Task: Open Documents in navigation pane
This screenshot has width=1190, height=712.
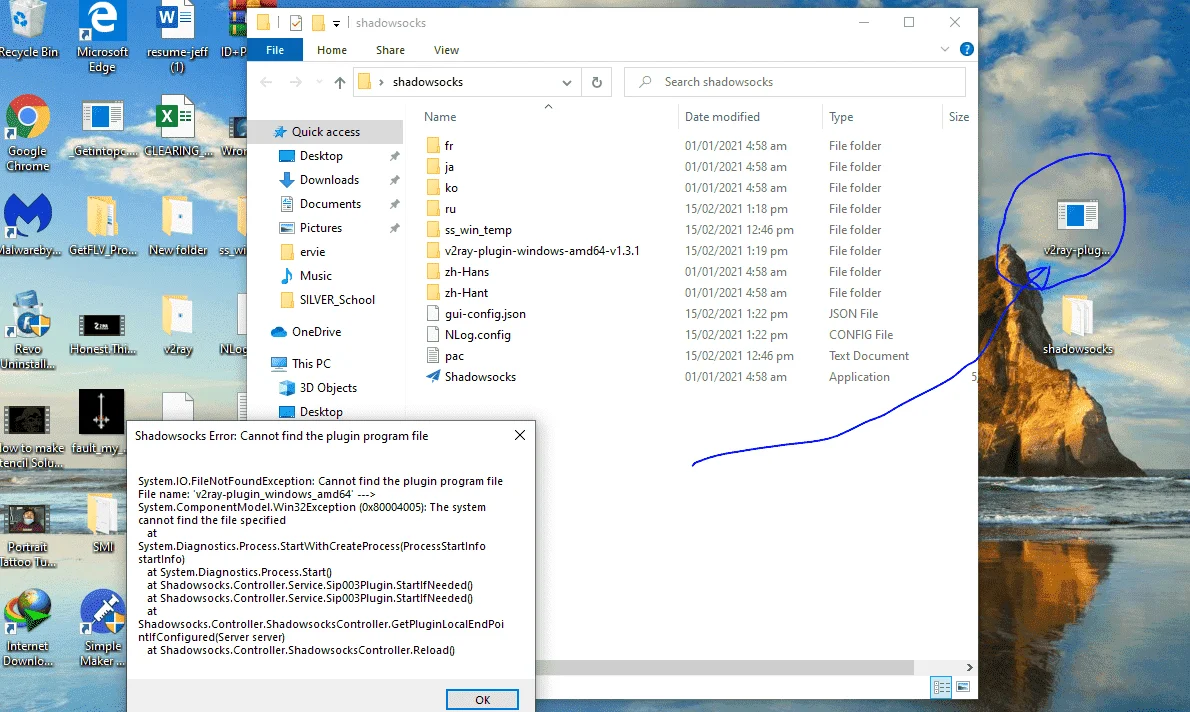Action: 330,204
